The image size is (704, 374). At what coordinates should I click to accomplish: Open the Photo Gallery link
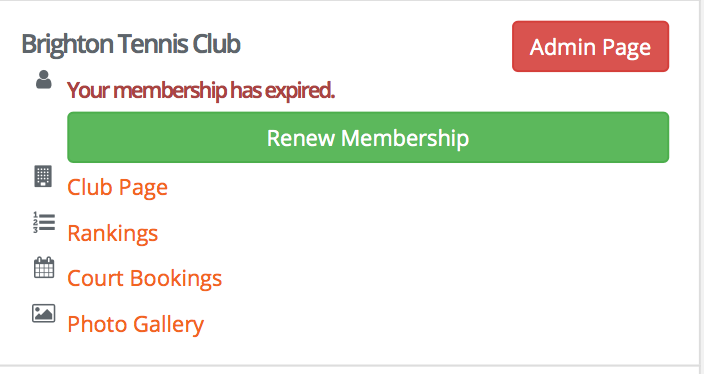point(136,324)
